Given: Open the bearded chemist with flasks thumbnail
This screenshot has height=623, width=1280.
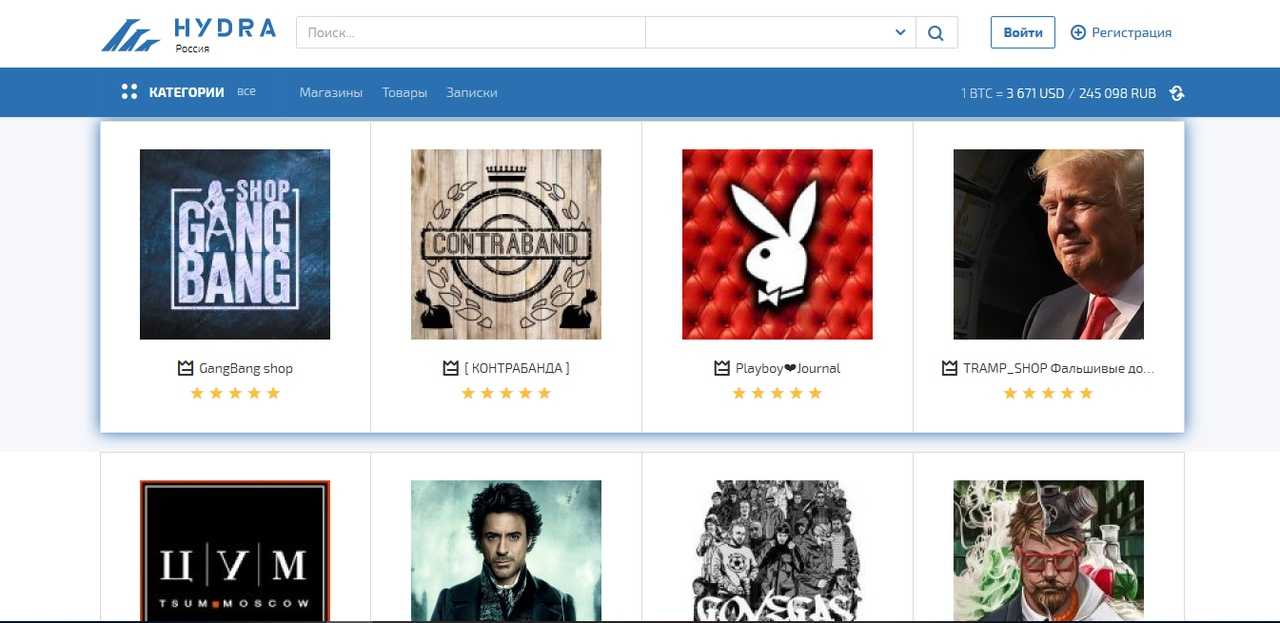Looking at the screenshot, I should 1048,551.
